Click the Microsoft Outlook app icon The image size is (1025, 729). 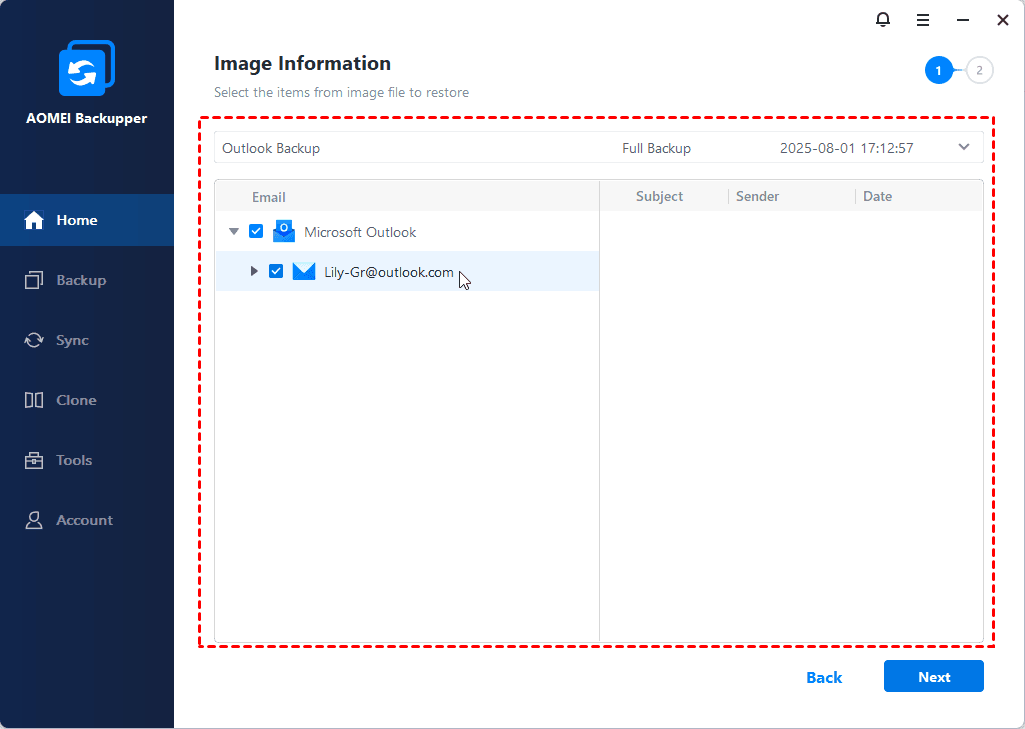click(284, 232)
